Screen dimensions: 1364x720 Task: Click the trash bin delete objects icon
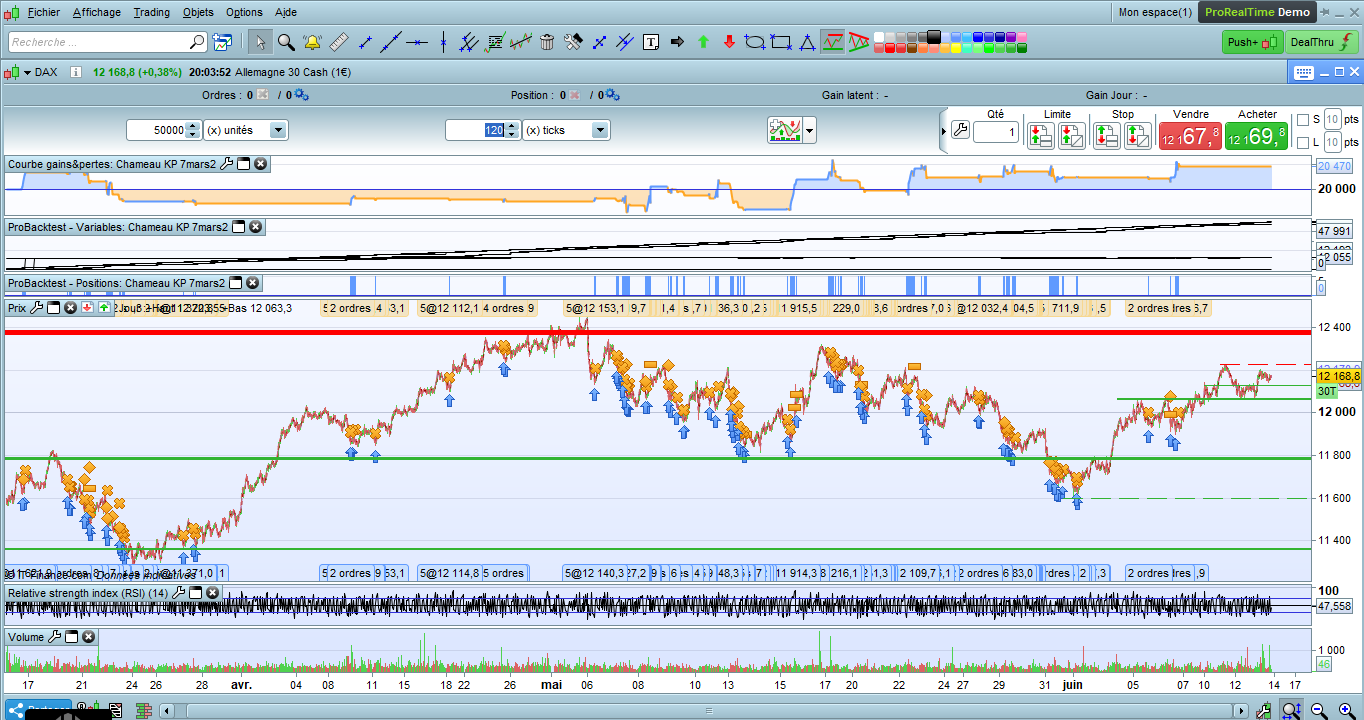click(x=547, y=42)
